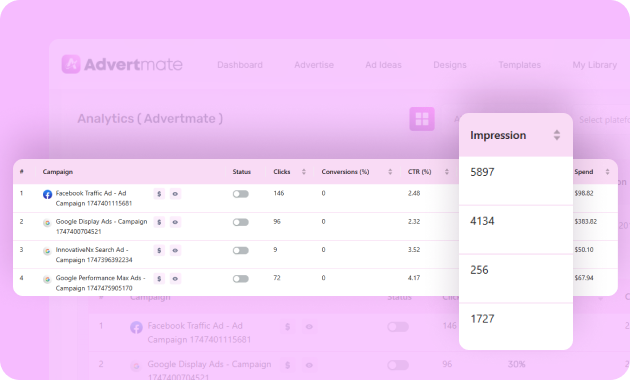
Task: Click dollar icon for Google Performance Max
Action: click(159, 279)
